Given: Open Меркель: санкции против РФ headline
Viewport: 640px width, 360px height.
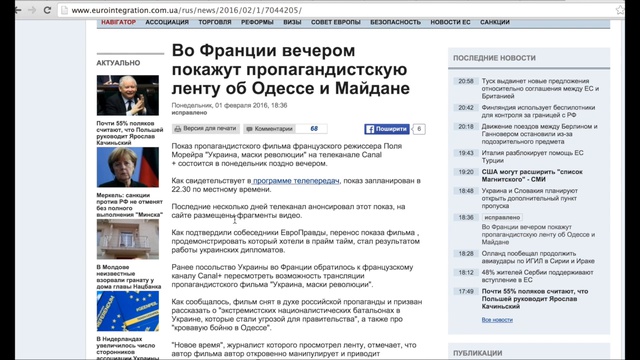Looking at the screenshot, I should [x=129, y=205].
